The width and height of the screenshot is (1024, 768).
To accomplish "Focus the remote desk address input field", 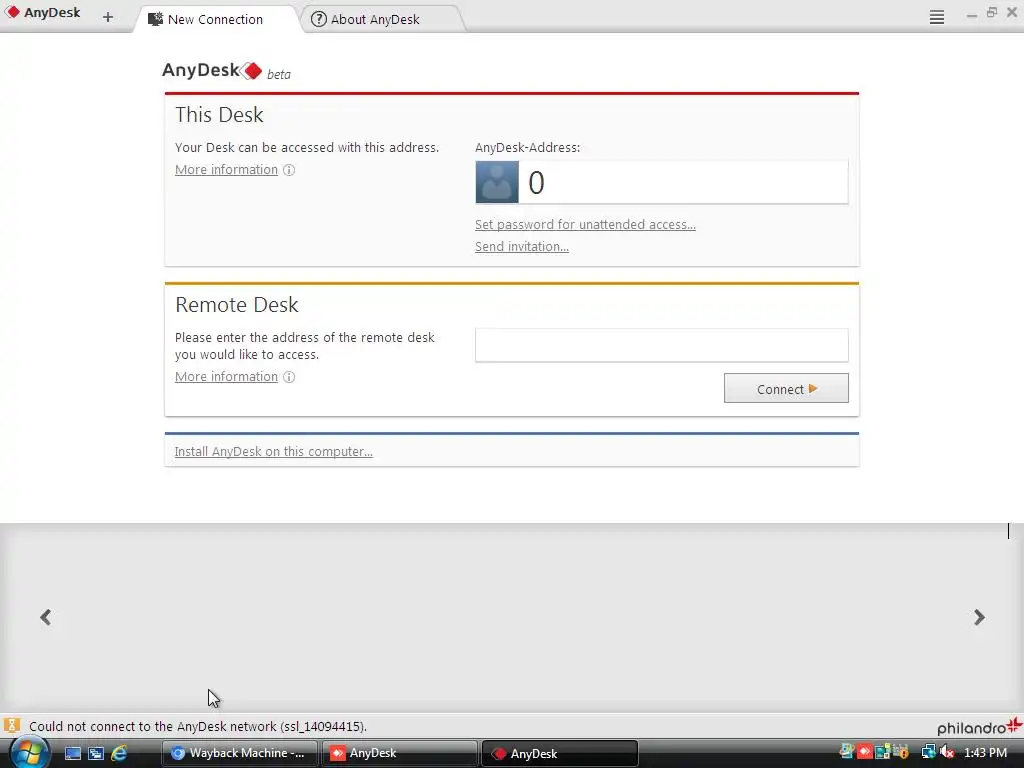I will coord(662,345).
